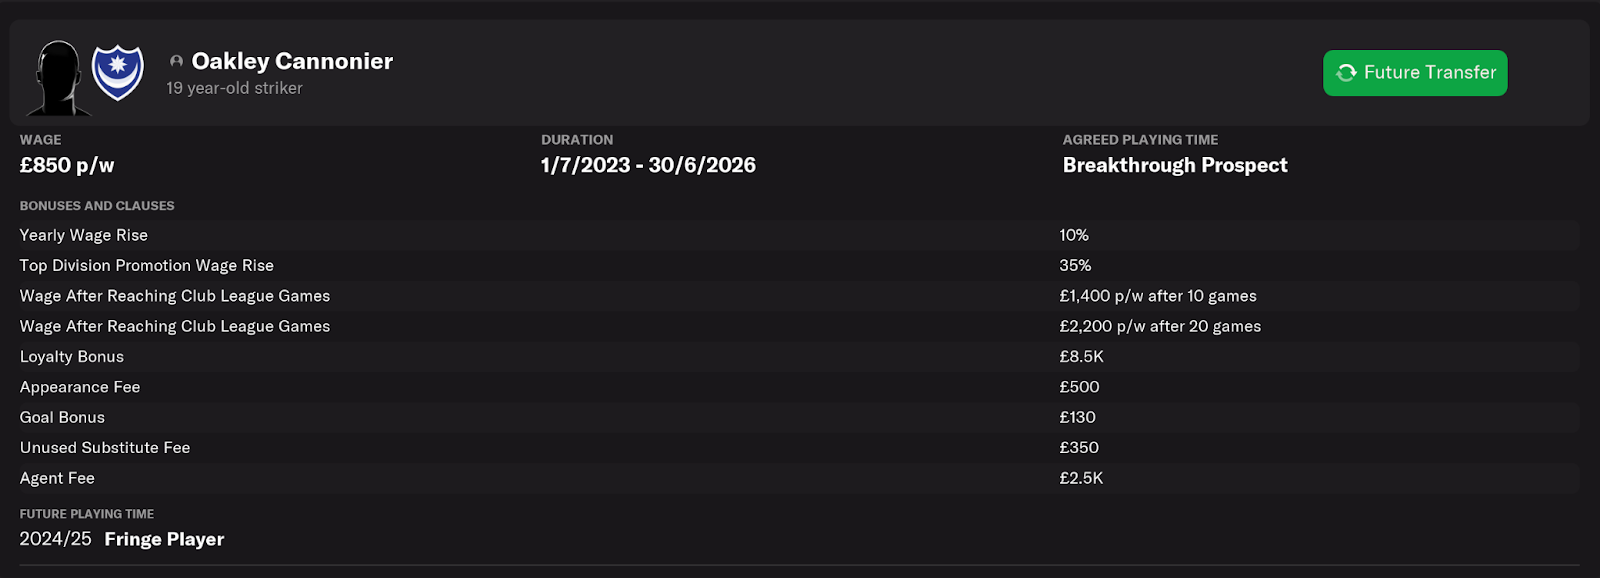Click the £850 p/w wage value
Viewport: 1600px width, 578px height.
click(x=67, y=165)
